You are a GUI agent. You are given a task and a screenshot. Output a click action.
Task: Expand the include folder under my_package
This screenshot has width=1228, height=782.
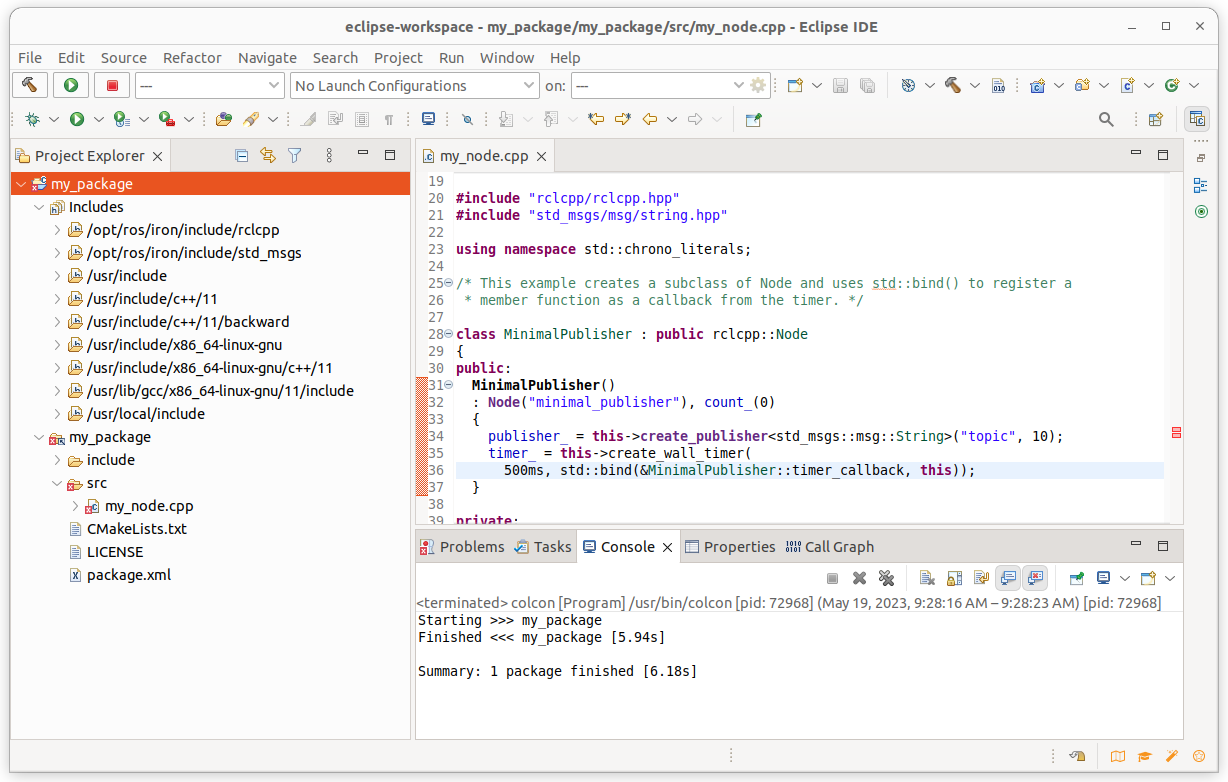pos(58,460)
